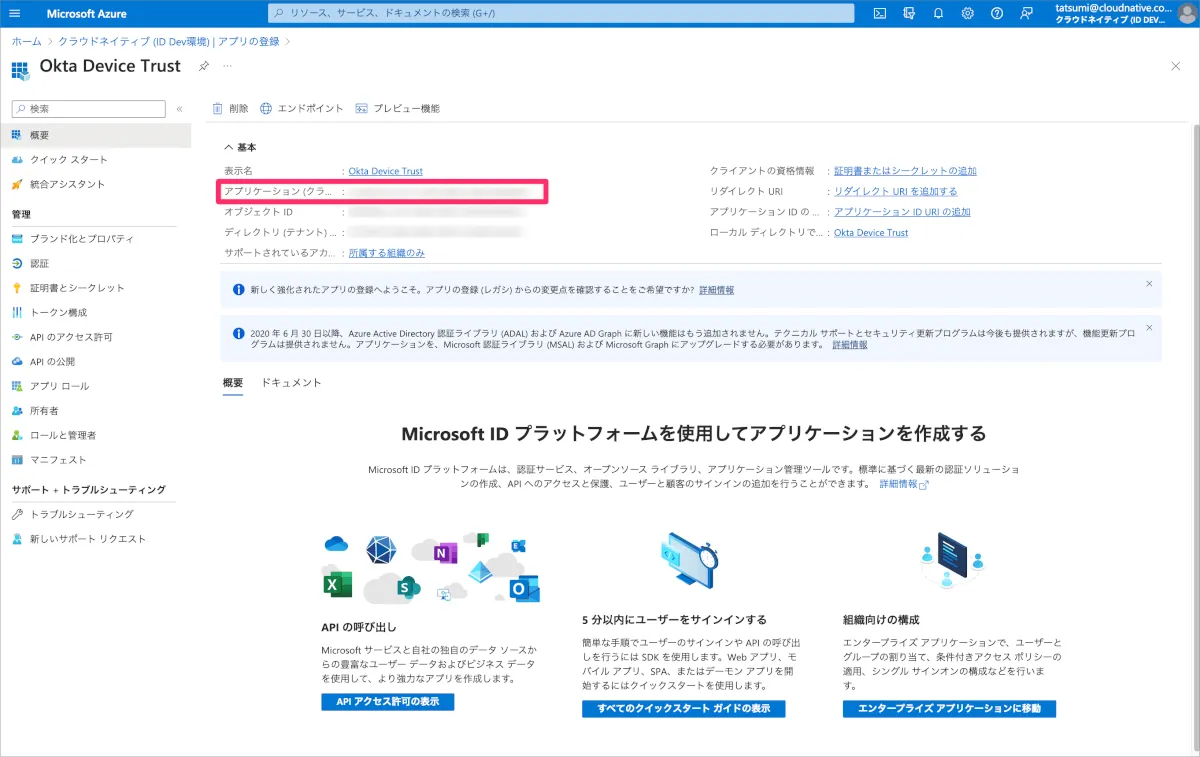
Task: Open the Azure portal hamburger menu
Action: [x=15, y=14]
